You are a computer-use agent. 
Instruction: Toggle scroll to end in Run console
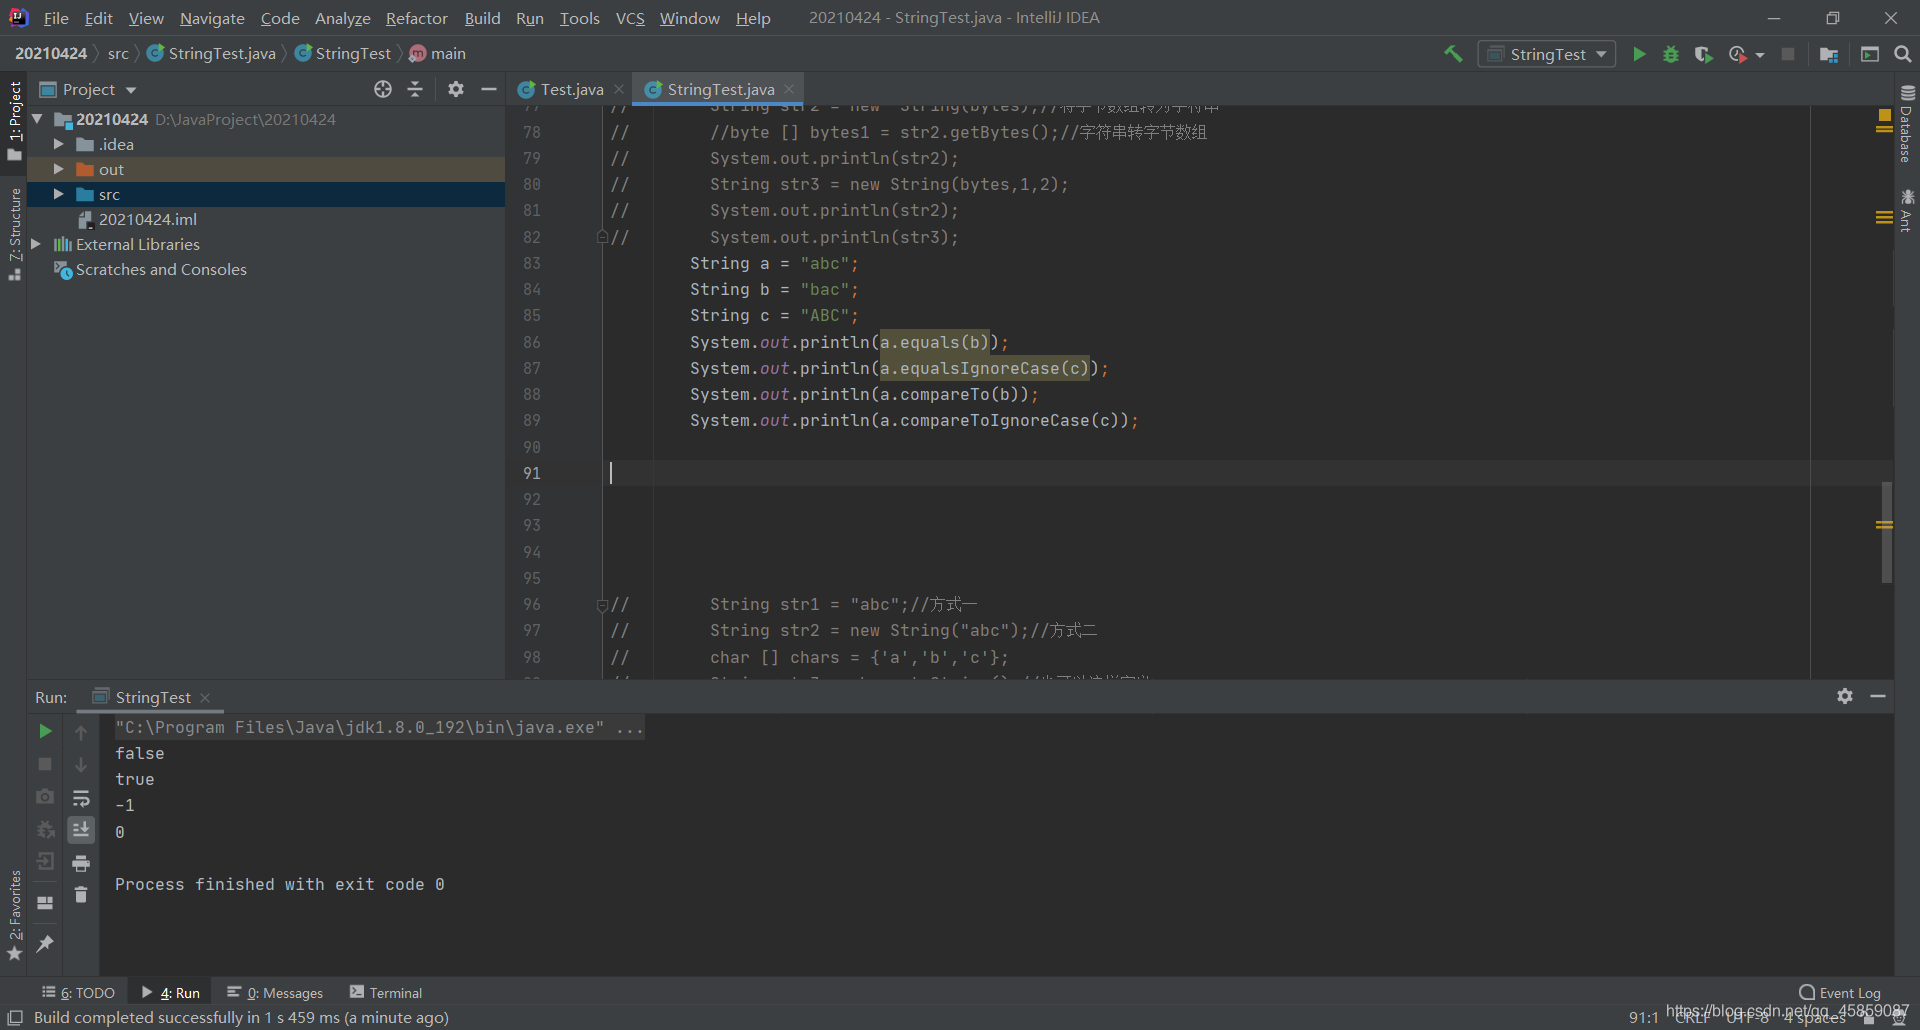pos(81,830)
